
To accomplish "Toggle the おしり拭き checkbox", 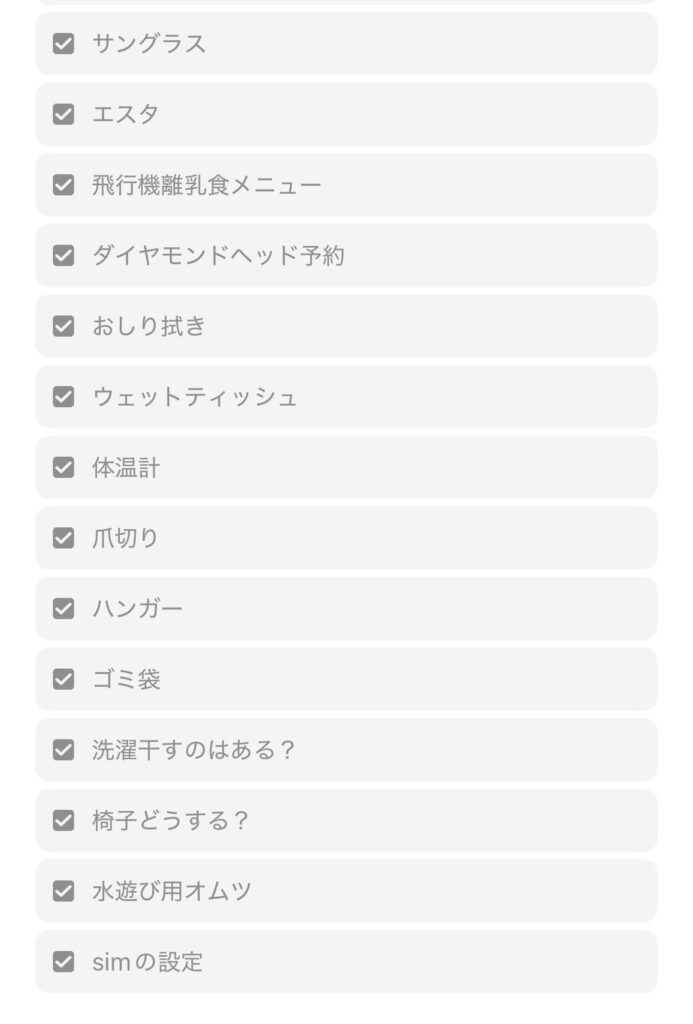I will 64,326.
